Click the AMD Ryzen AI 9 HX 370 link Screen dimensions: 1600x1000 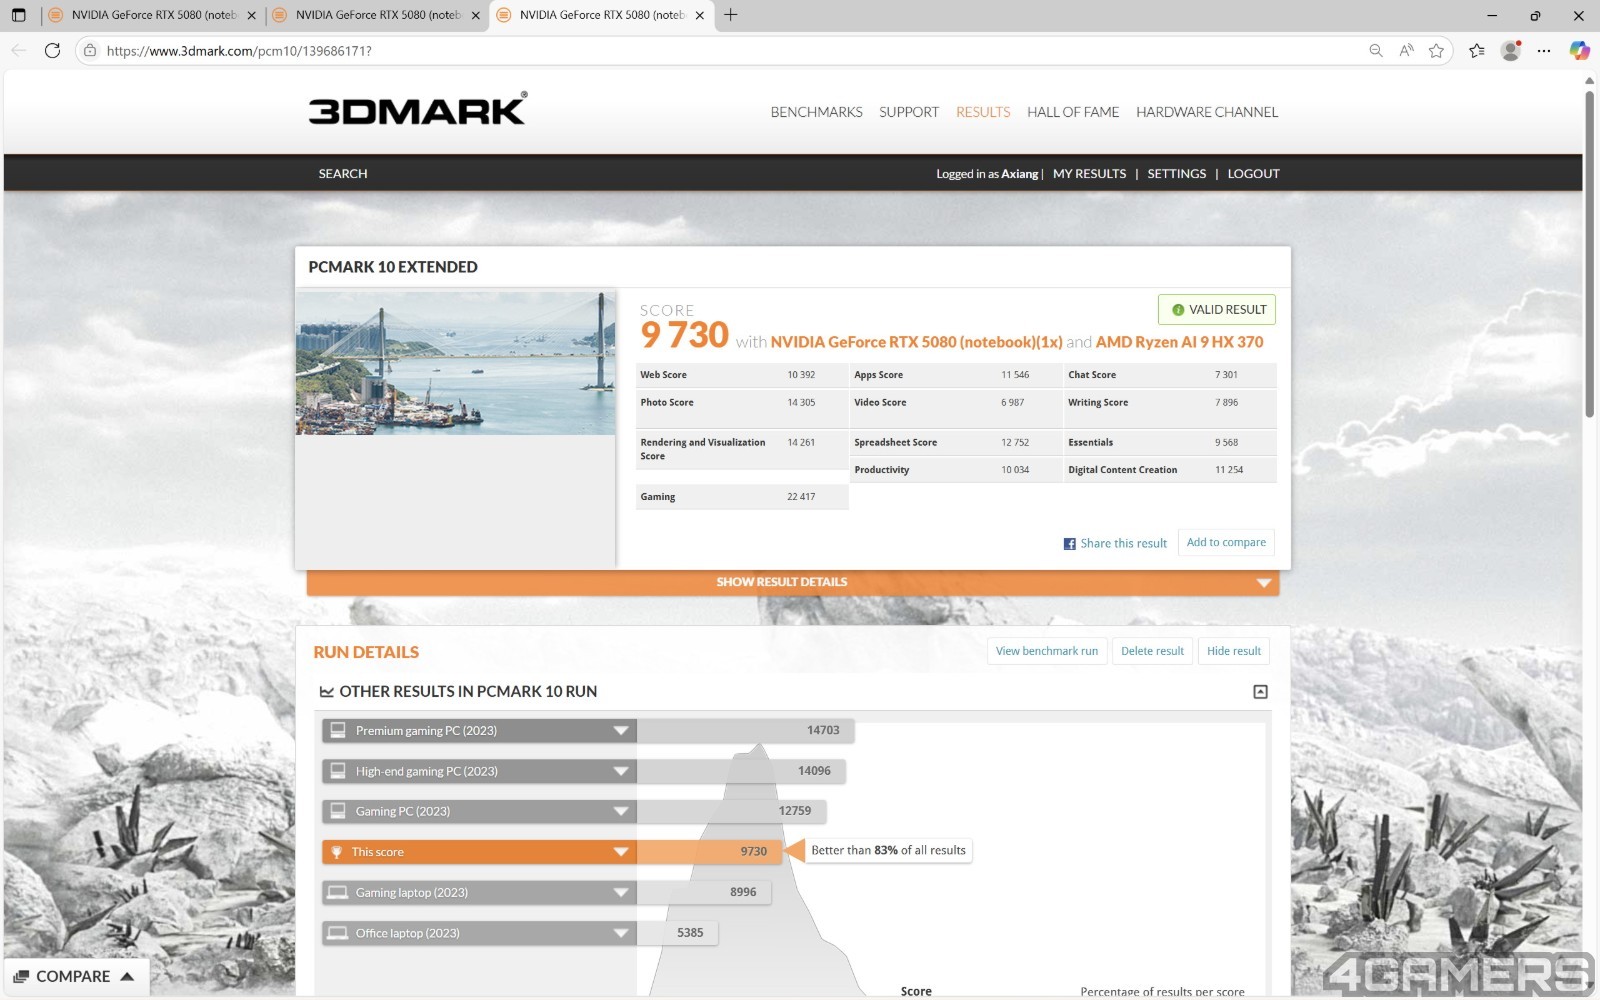click(x=1179, y=342)
